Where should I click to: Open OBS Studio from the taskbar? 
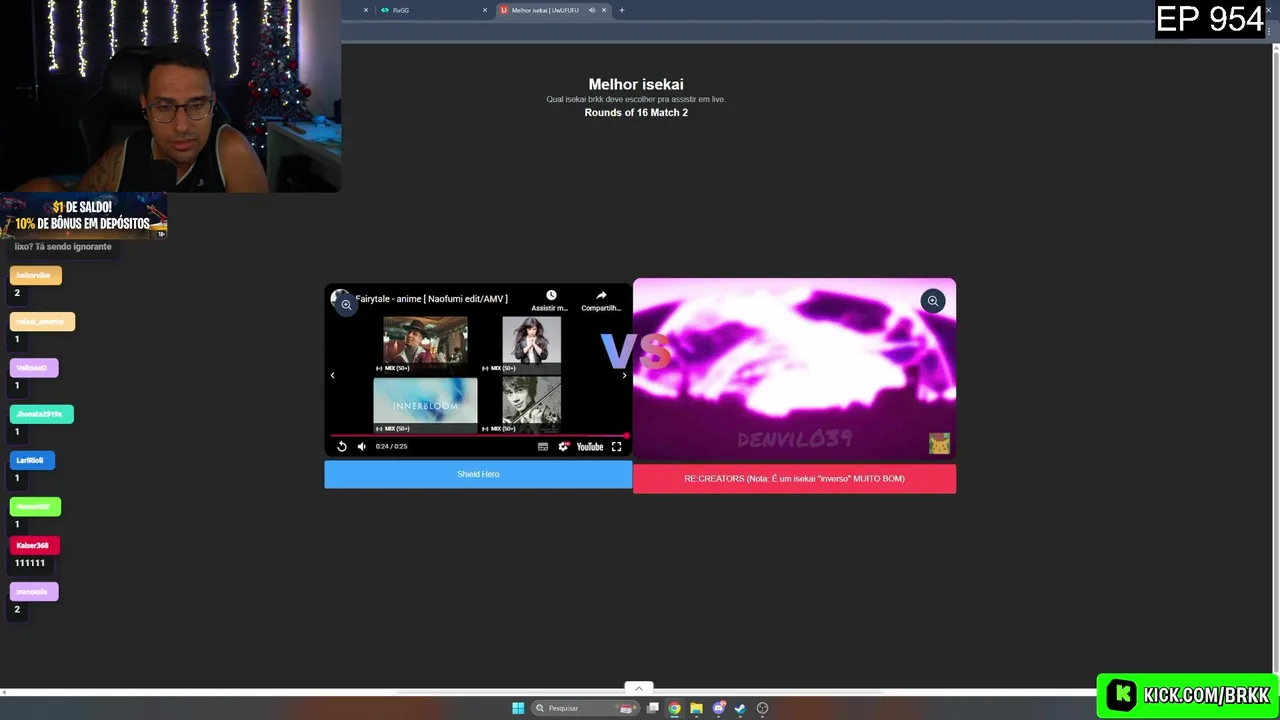coord(762,708)
